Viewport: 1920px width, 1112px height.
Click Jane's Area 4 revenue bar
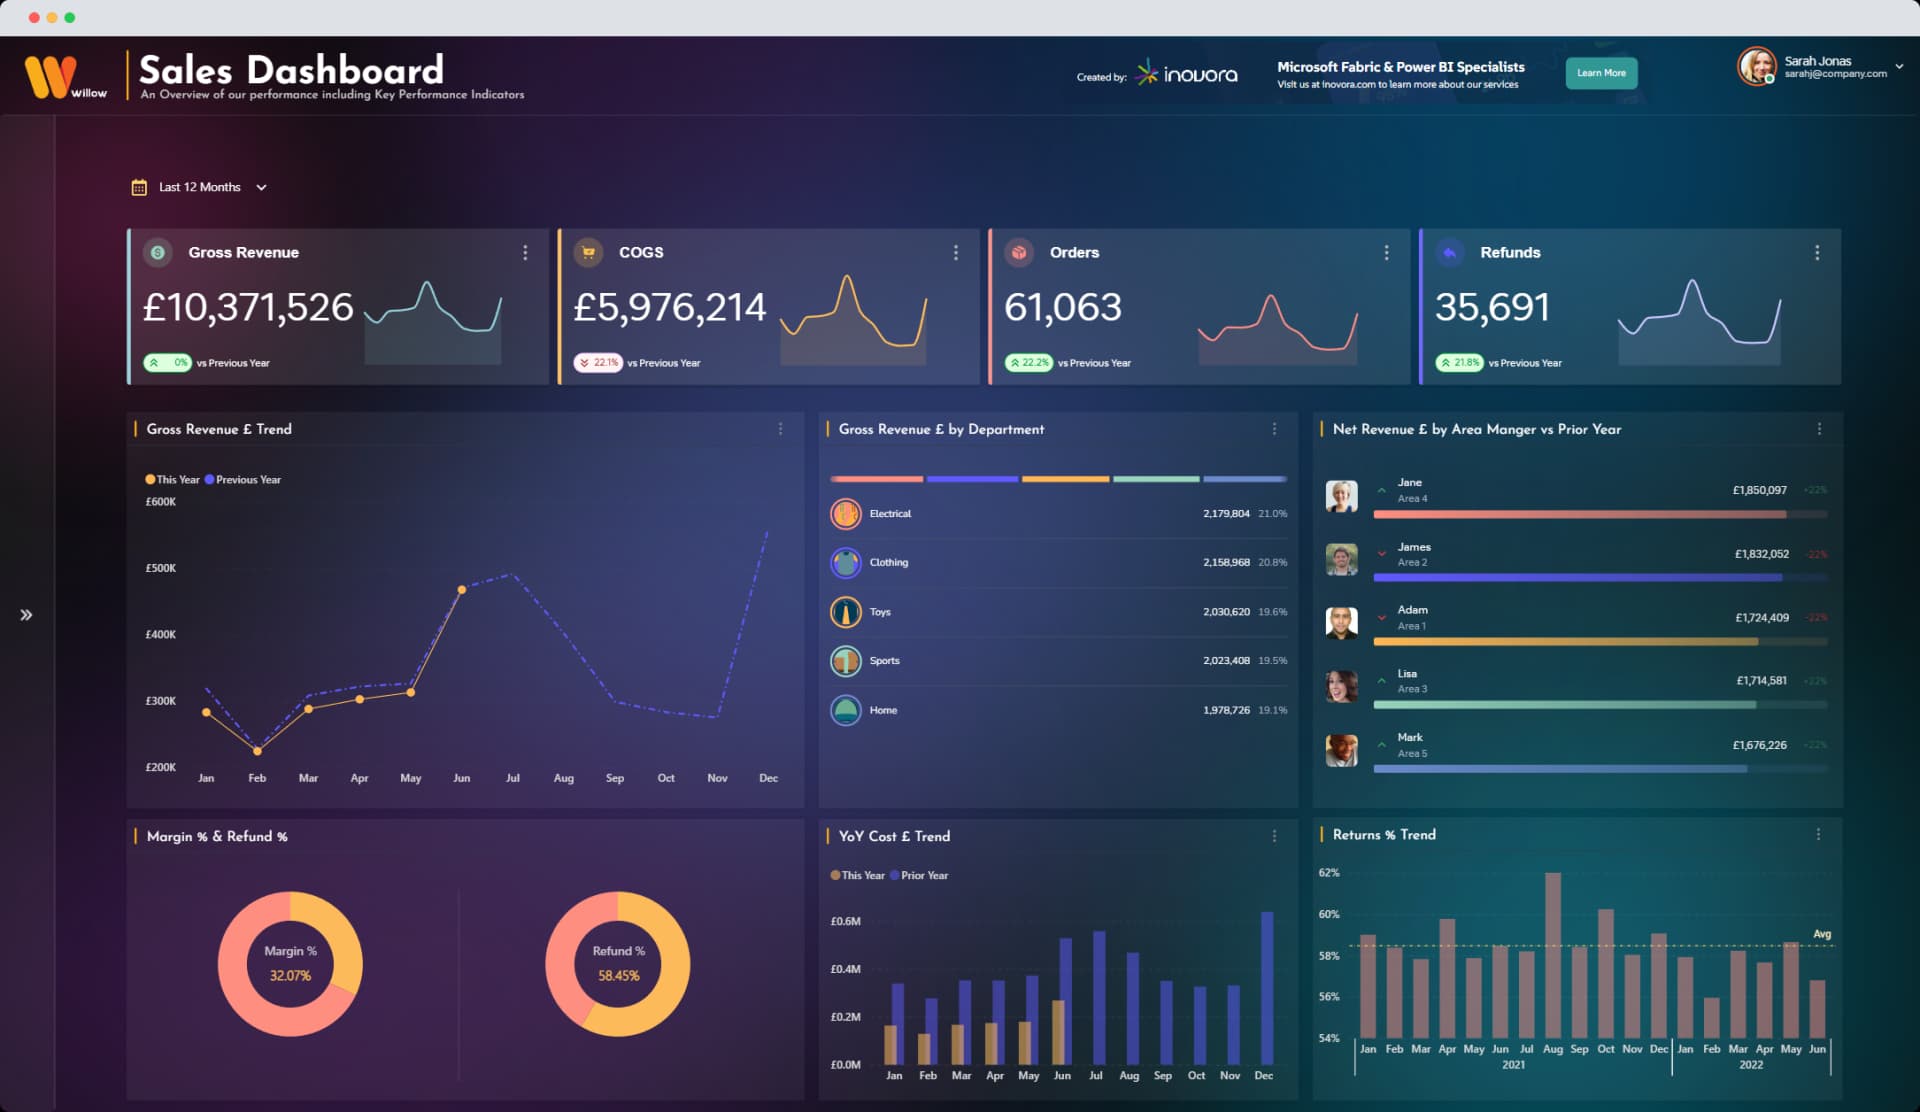[x=1580, y=513]
